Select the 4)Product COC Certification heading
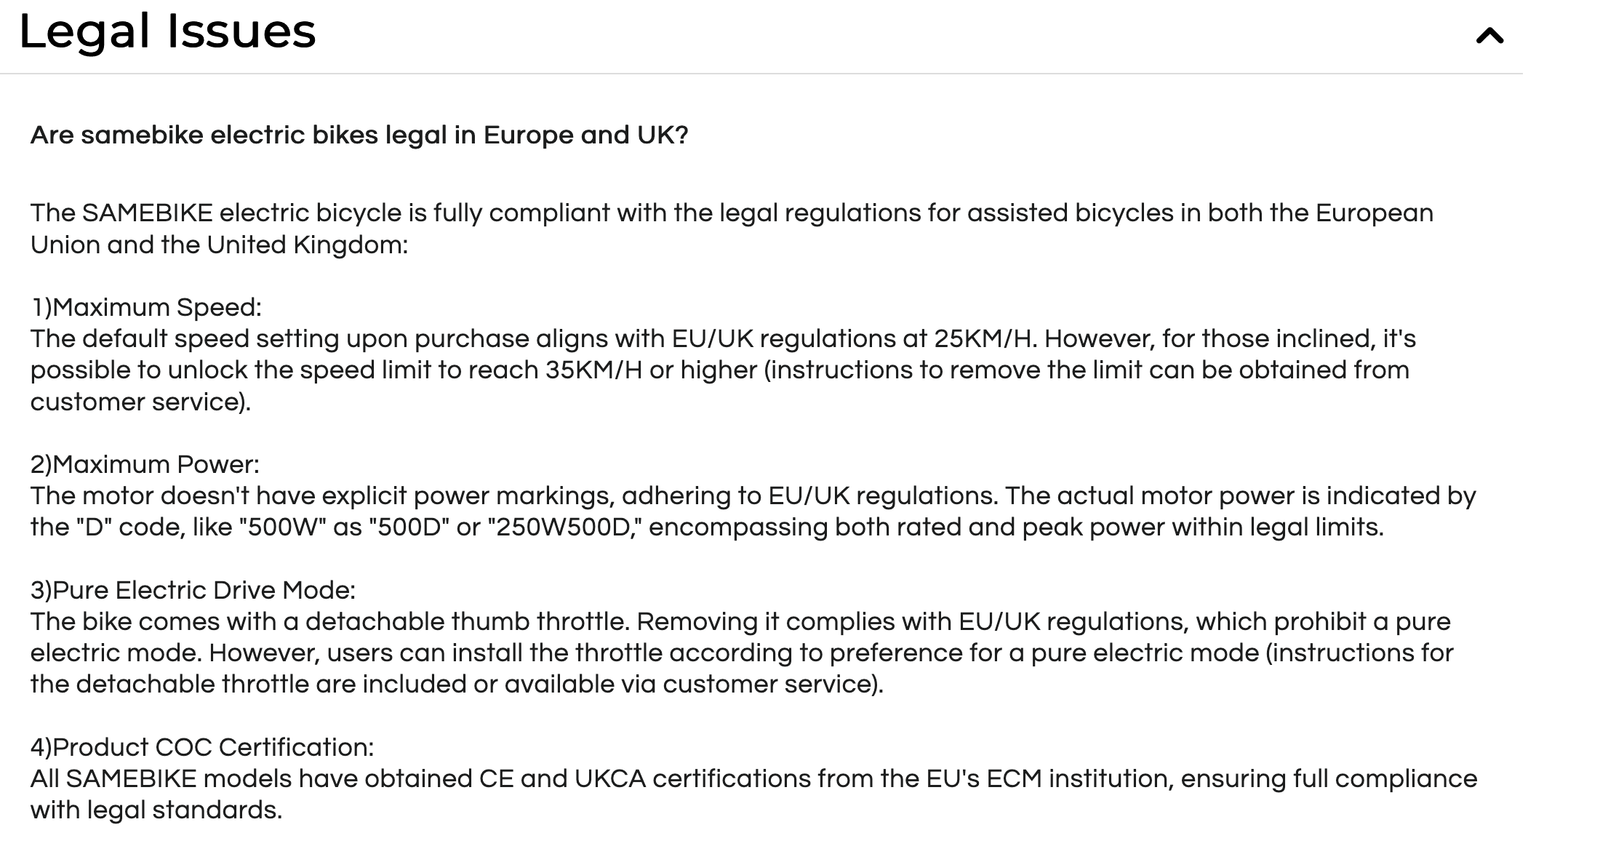The image size is (1600, 844). [x=202, y=747]
